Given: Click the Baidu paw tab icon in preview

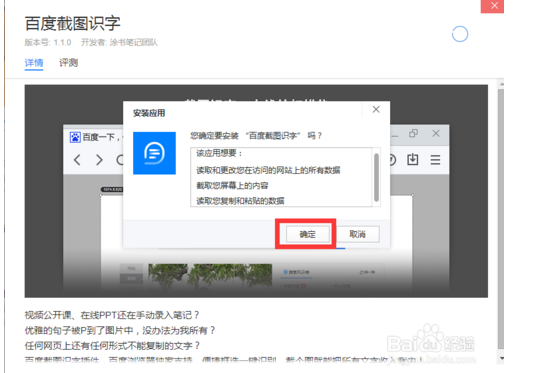Looking at the screenshot, I should tap(75, 137).
